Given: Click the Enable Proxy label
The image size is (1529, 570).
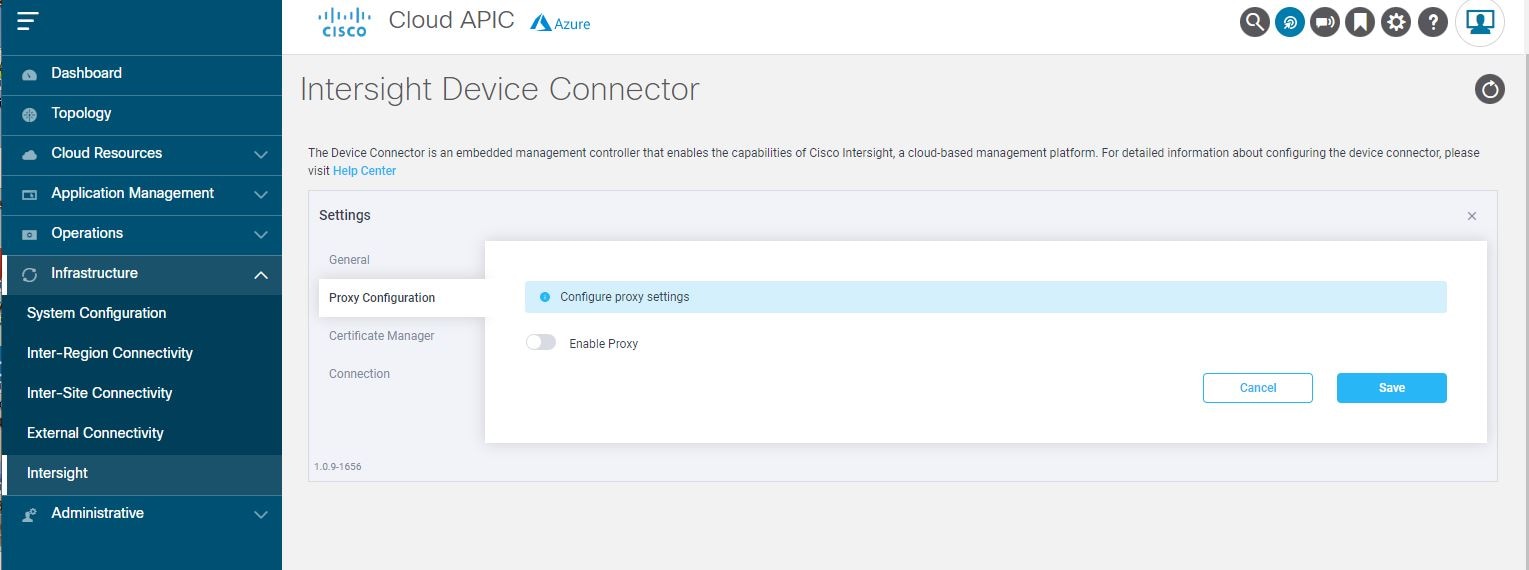Looking at the screenshot, I should coord(603,344).
